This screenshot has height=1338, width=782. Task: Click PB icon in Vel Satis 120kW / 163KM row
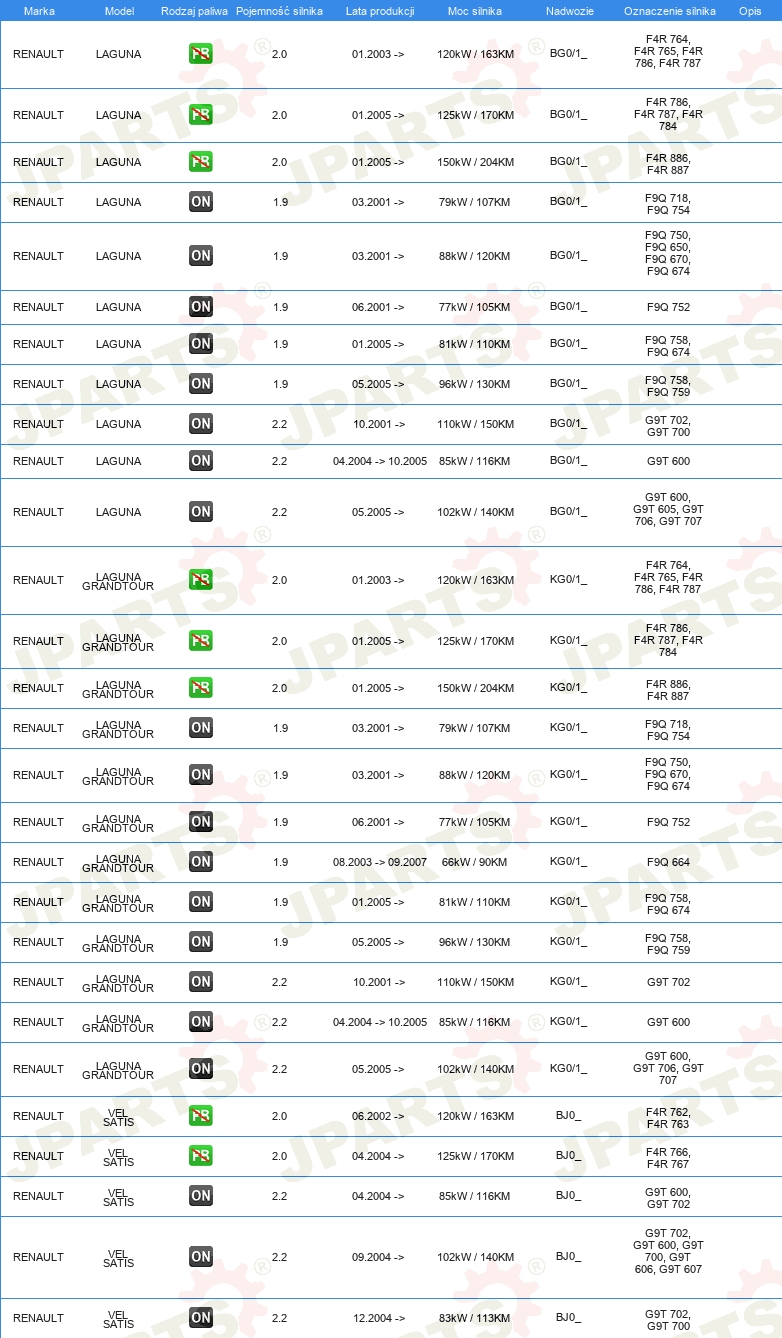tap(201, 1116)
